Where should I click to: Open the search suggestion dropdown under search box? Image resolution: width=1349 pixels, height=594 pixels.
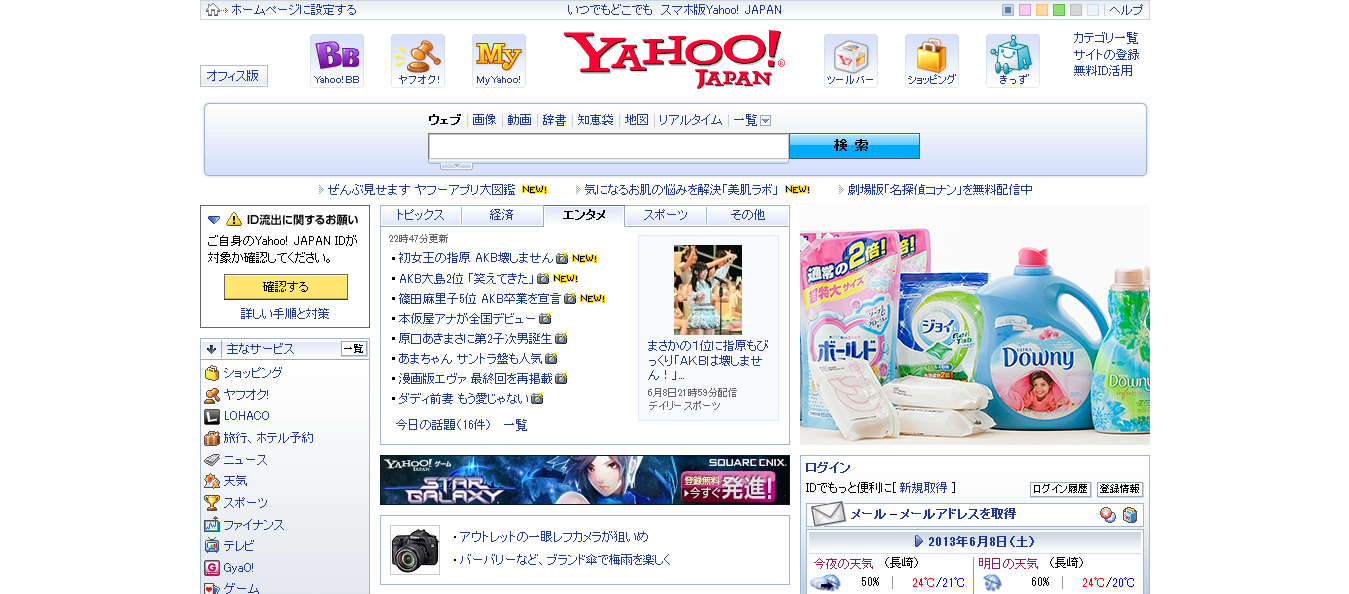(456, 165)
